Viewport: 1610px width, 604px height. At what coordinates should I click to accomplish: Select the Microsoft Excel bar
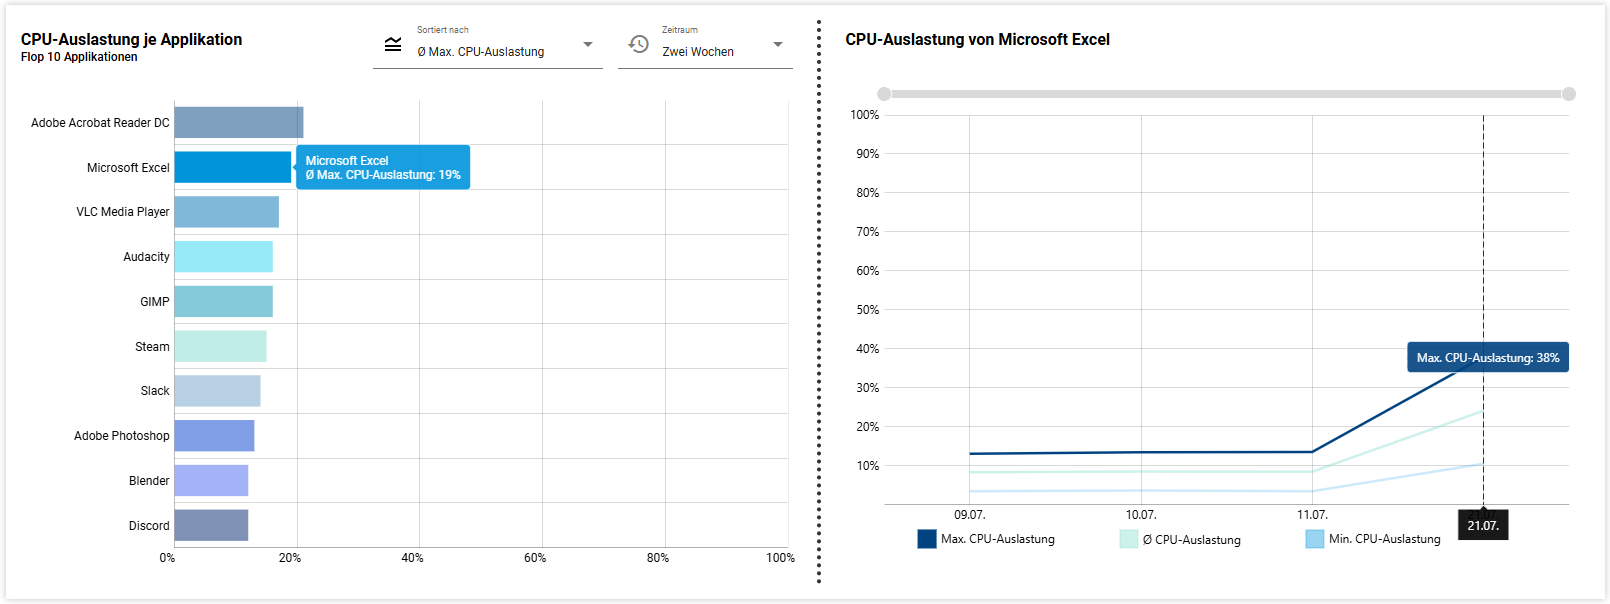pyautogui.click(x=233, y=167)
